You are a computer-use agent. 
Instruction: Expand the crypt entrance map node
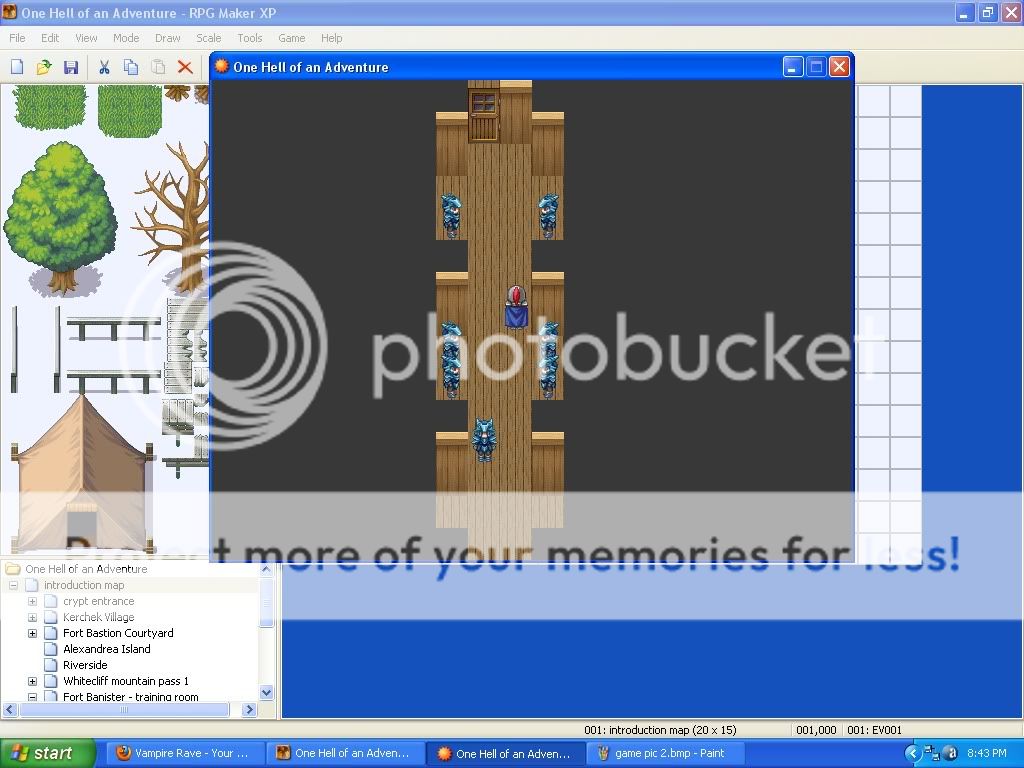coord(32,601)
